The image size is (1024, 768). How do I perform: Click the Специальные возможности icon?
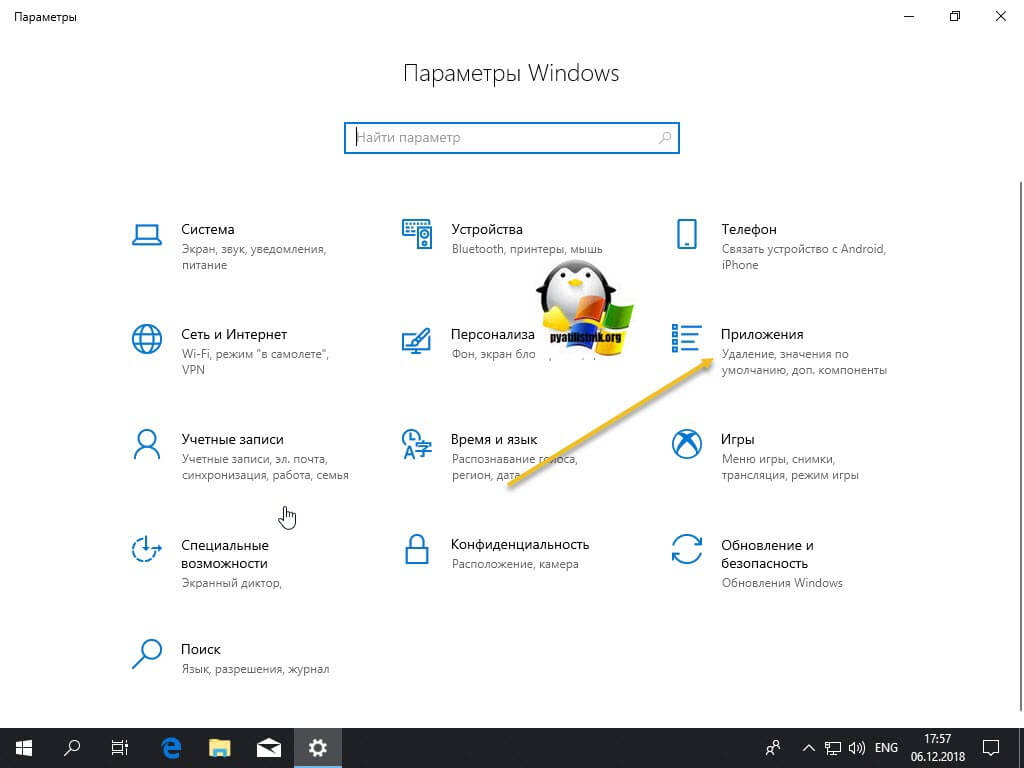tap(146, 549)
